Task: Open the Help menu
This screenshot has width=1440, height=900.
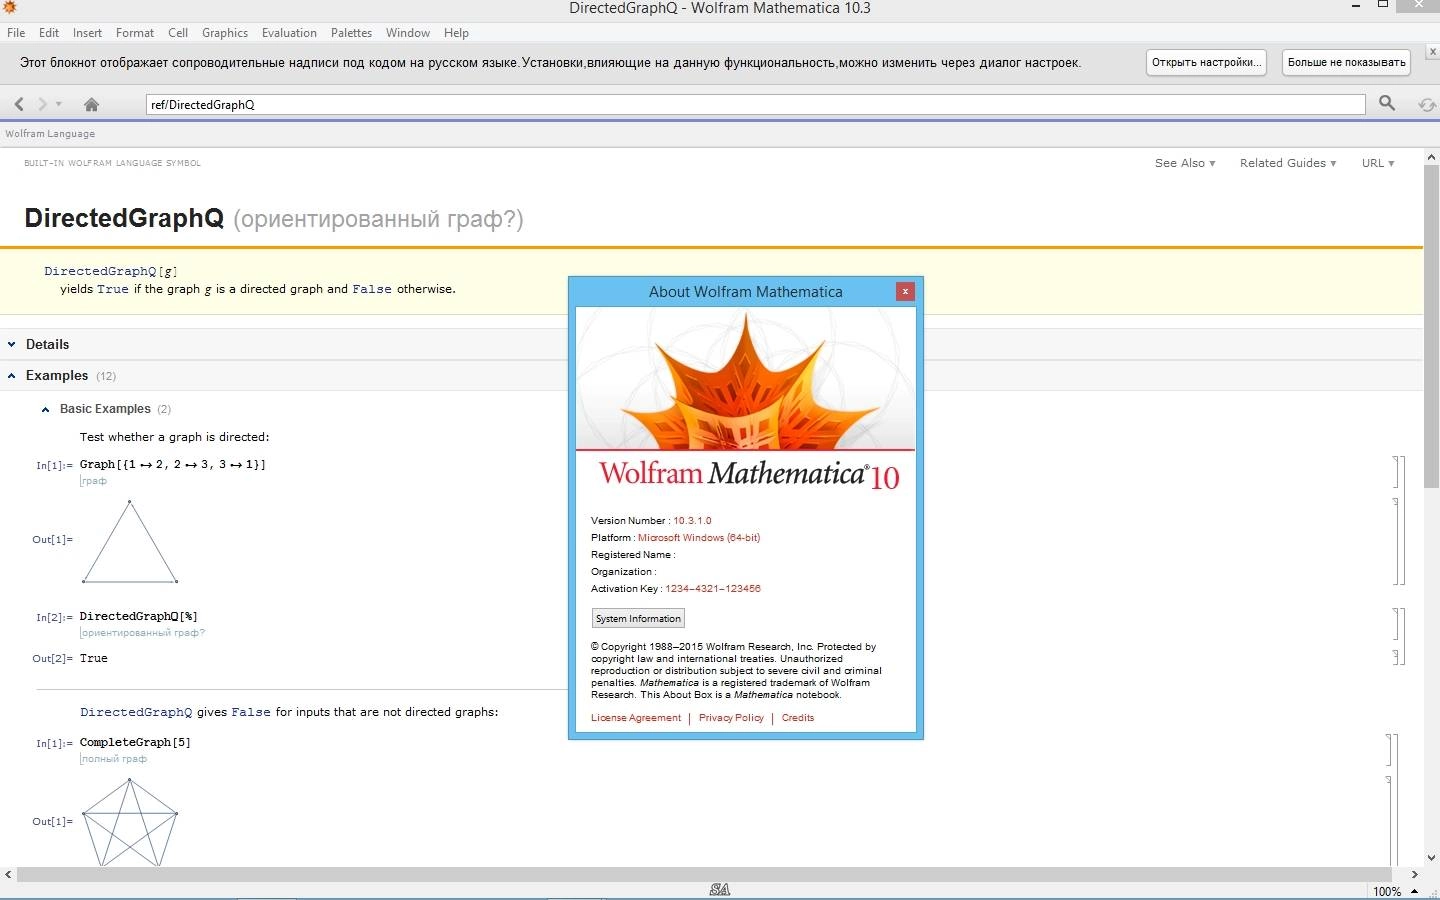Action: (x=456, y=33)
